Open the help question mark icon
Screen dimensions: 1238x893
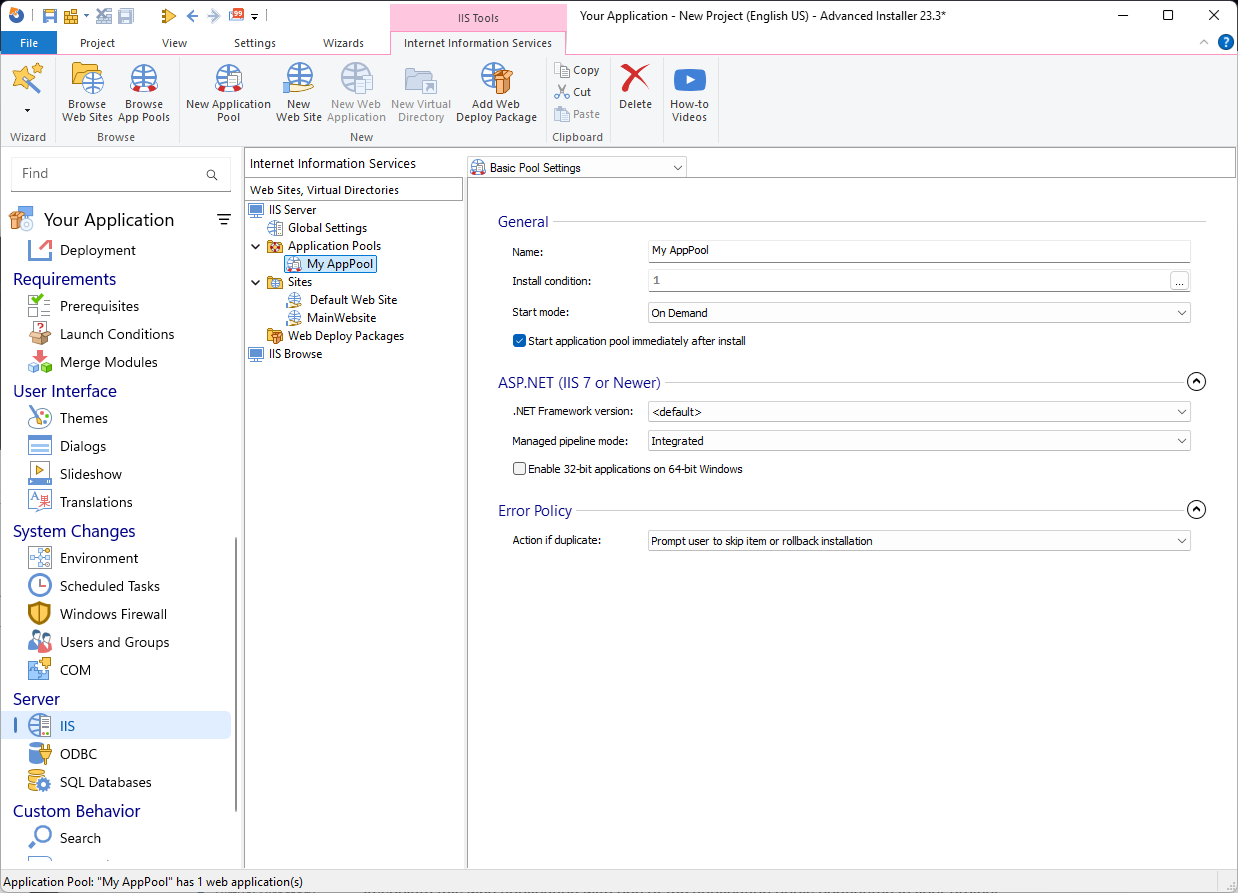click(1225, 42)
